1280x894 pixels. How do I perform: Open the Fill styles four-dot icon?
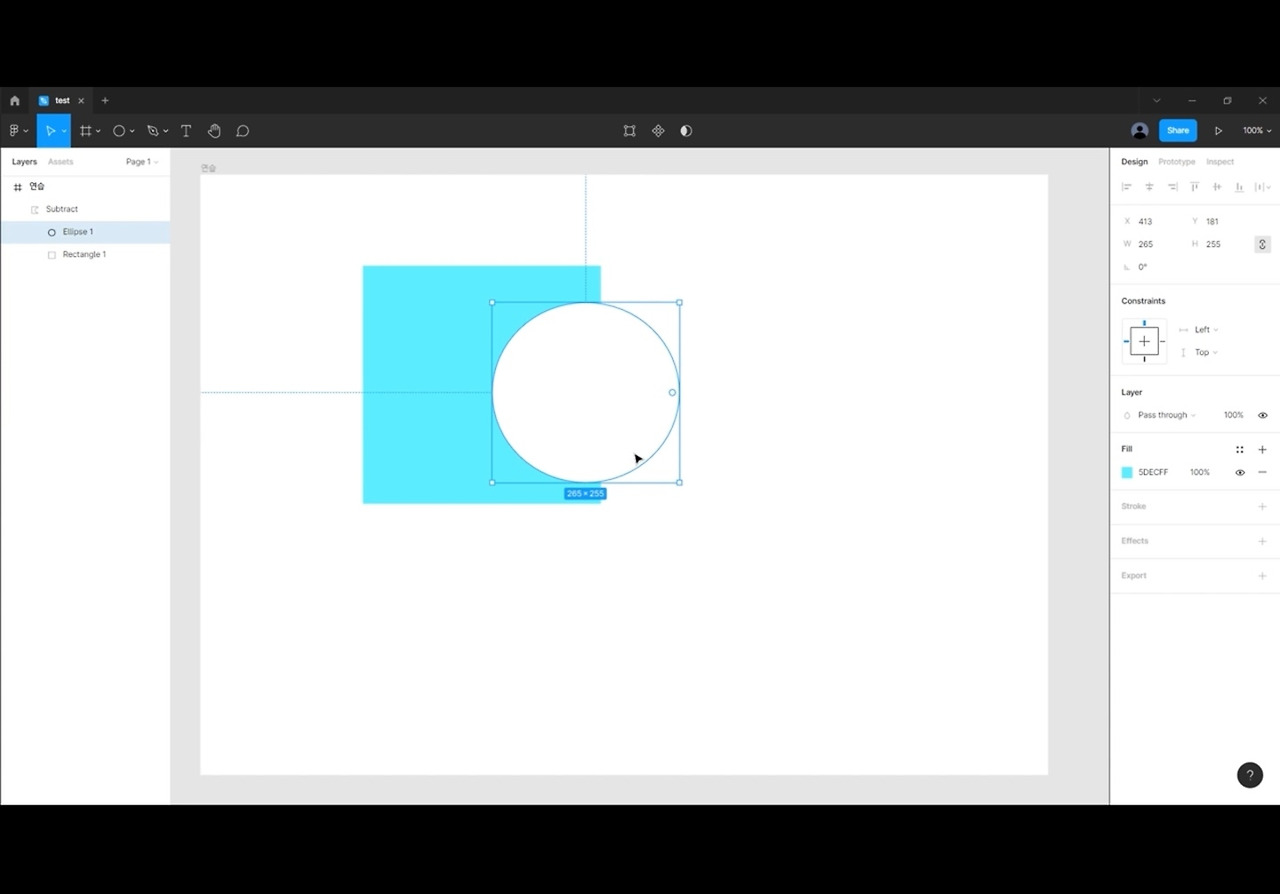(x=1240, y=450)
